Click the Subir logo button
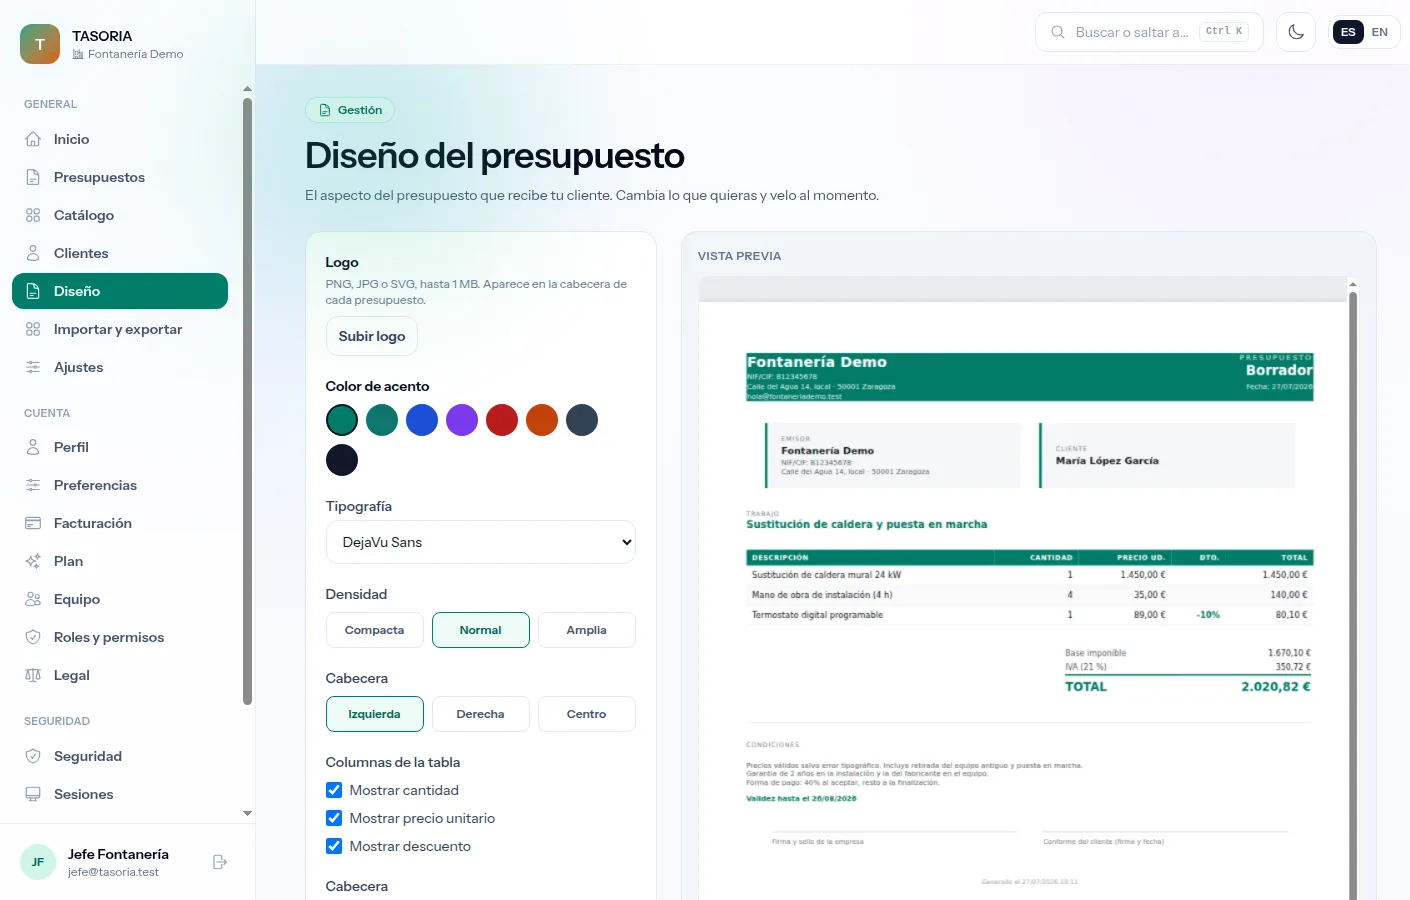The height and width of the screenshot is (900, 1410). click(372, 336)
